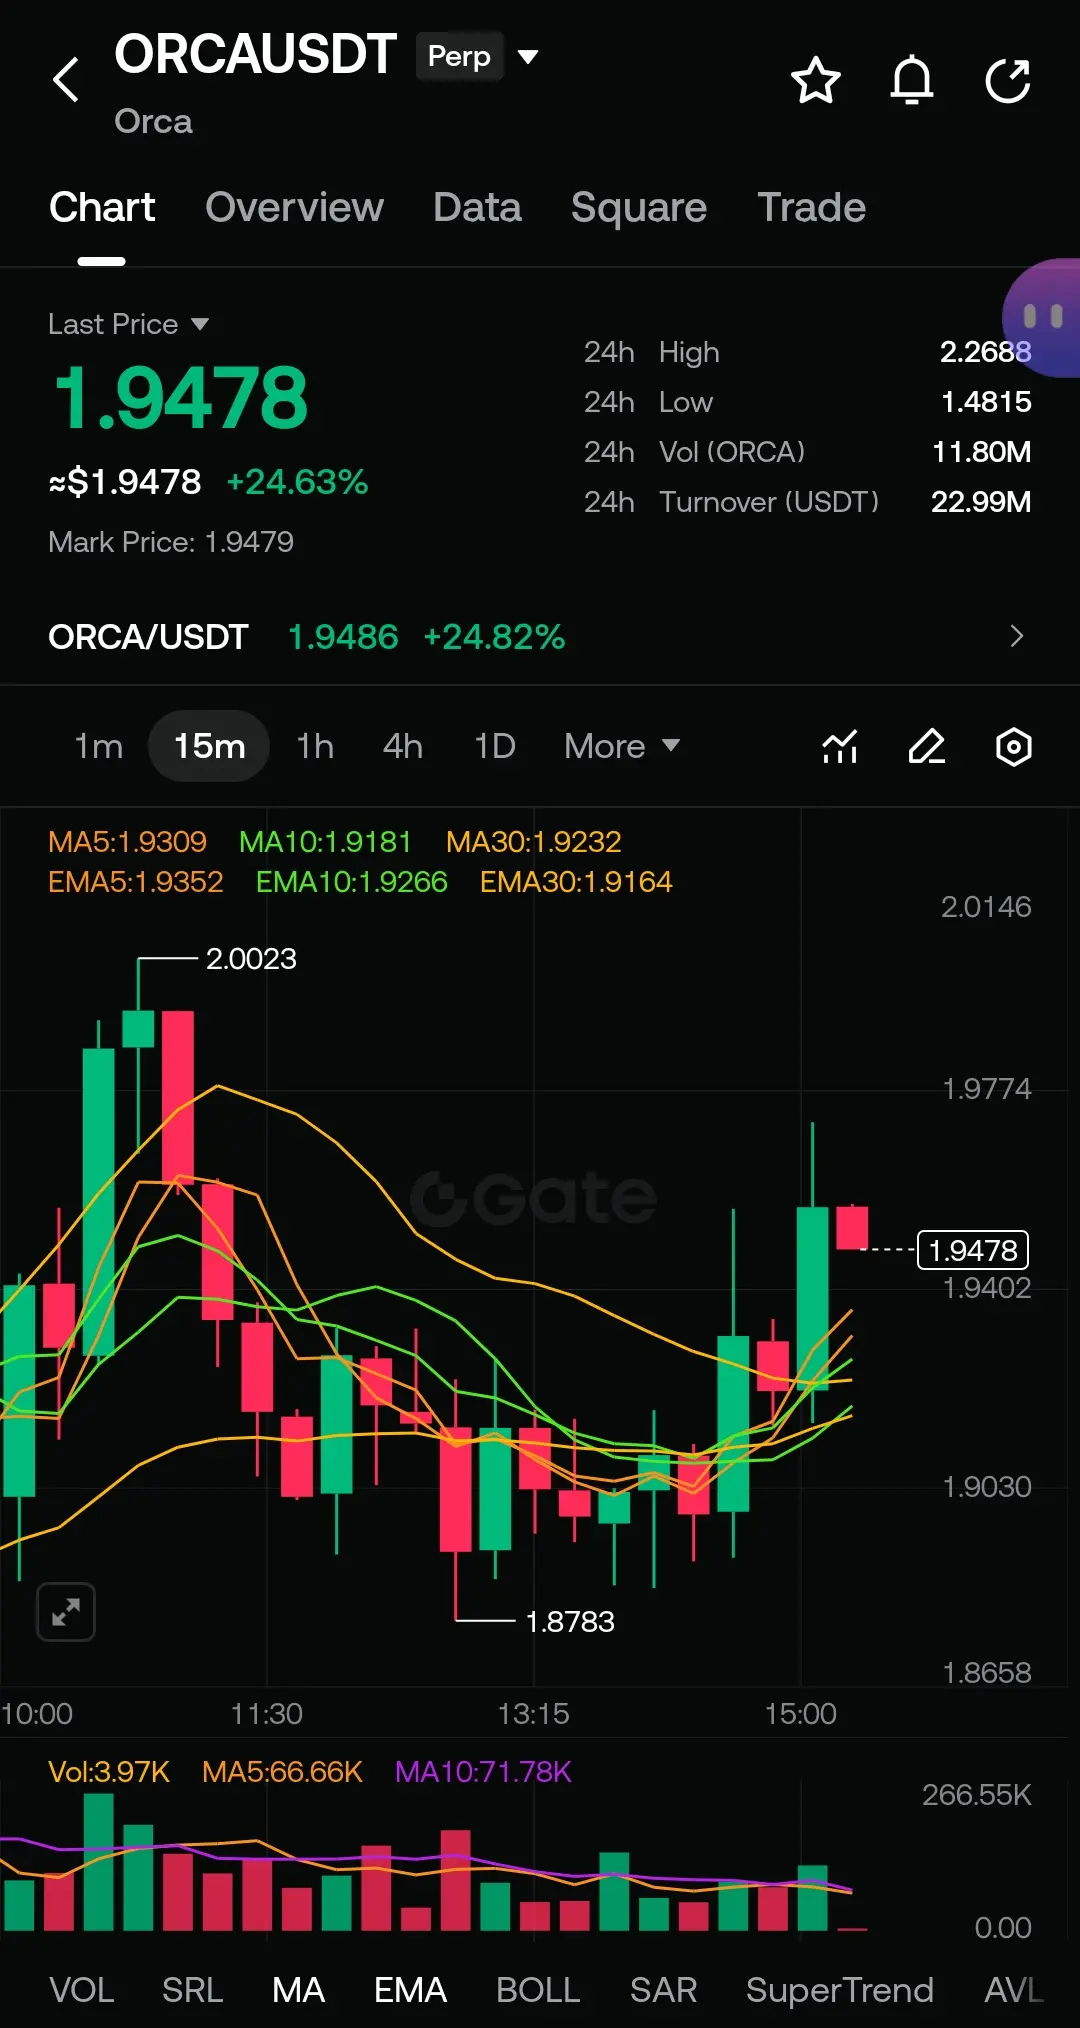The image size is (1080, 2028).
Task: Open More timeframes dropdown
Action: pos(622,746)
